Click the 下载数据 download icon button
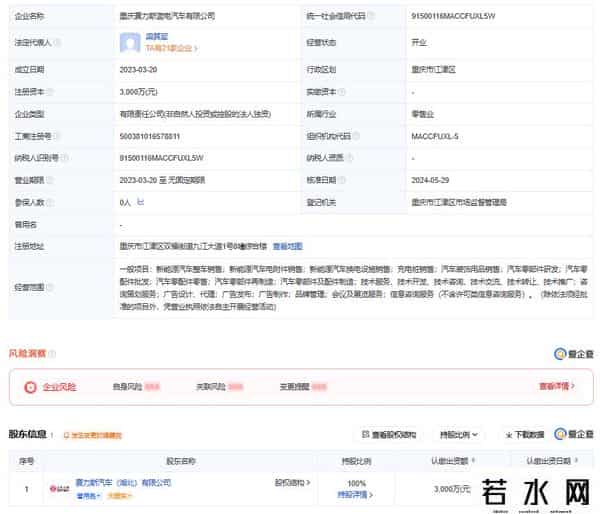Screen dimensions: 600x514 523,435
